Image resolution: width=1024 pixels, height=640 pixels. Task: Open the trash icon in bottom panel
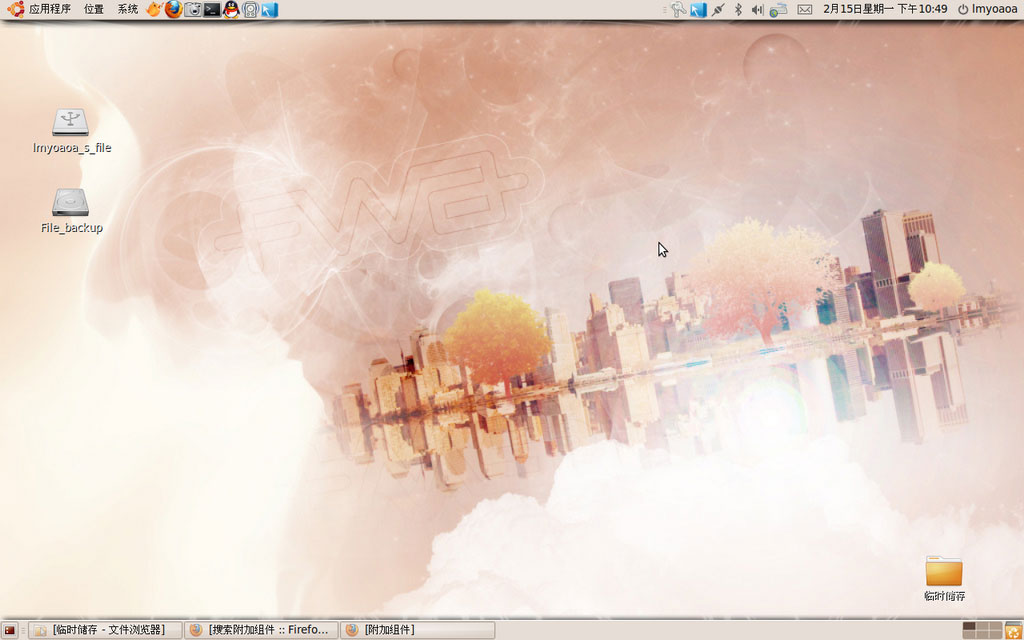[x=1013, y=630]
